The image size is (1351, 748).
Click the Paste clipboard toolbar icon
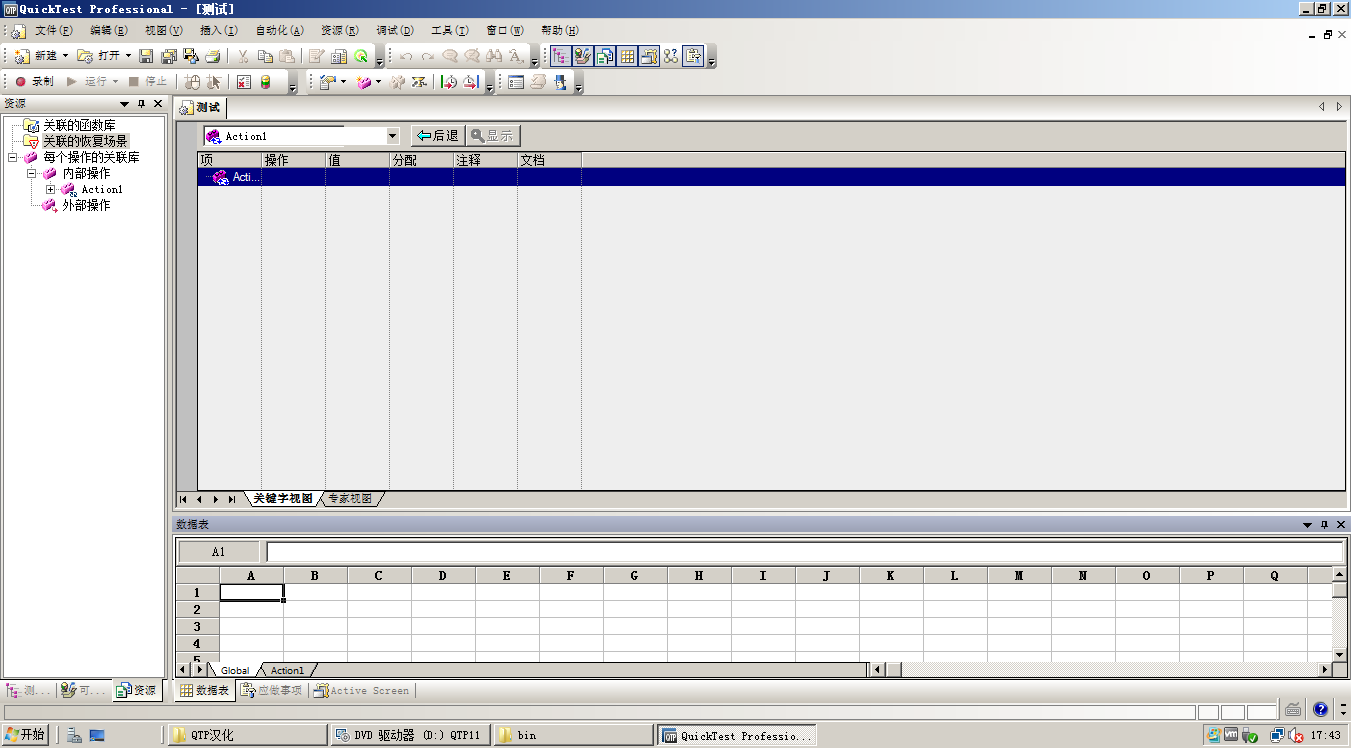[x=287, y=56]
